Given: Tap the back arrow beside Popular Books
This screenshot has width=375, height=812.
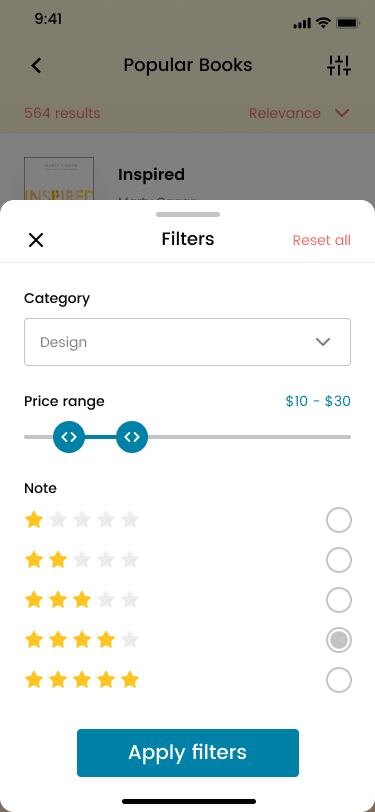Looking at the screenshot, I should (x=36, y=66).
